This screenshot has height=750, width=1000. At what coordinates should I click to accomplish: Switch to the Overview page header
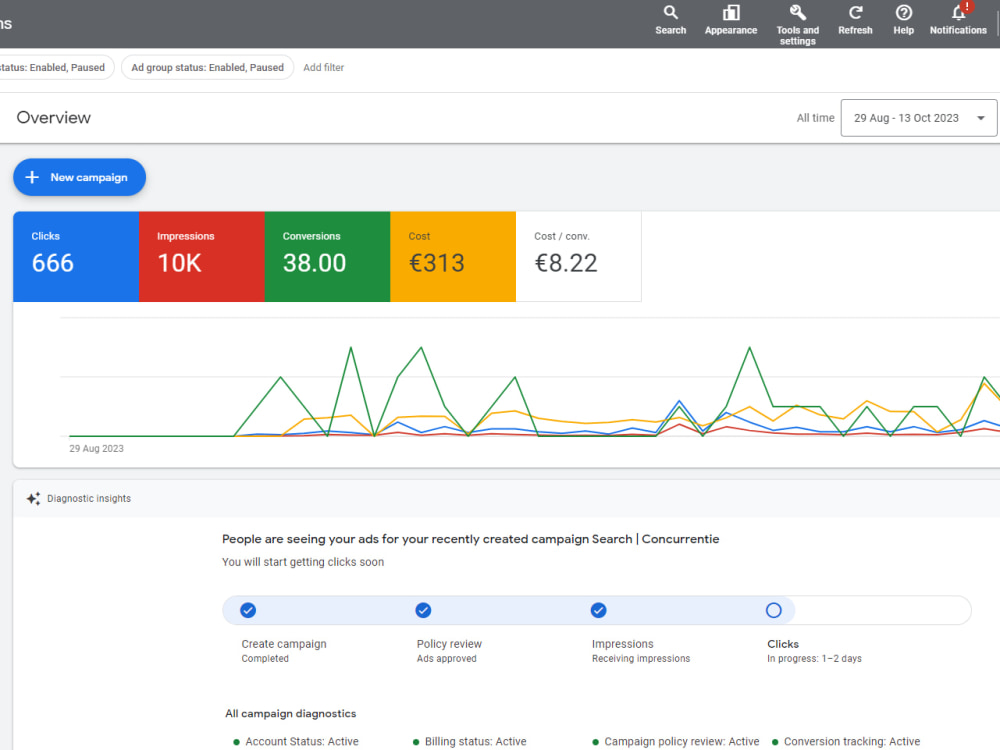pyautogui.click(x=53, y=117)
